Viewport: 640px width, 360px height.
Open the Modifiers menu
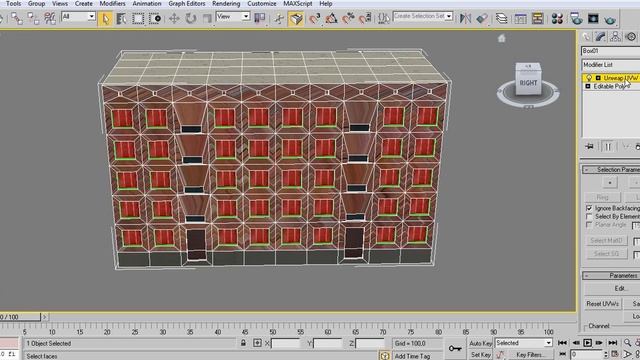pos(112,4)
